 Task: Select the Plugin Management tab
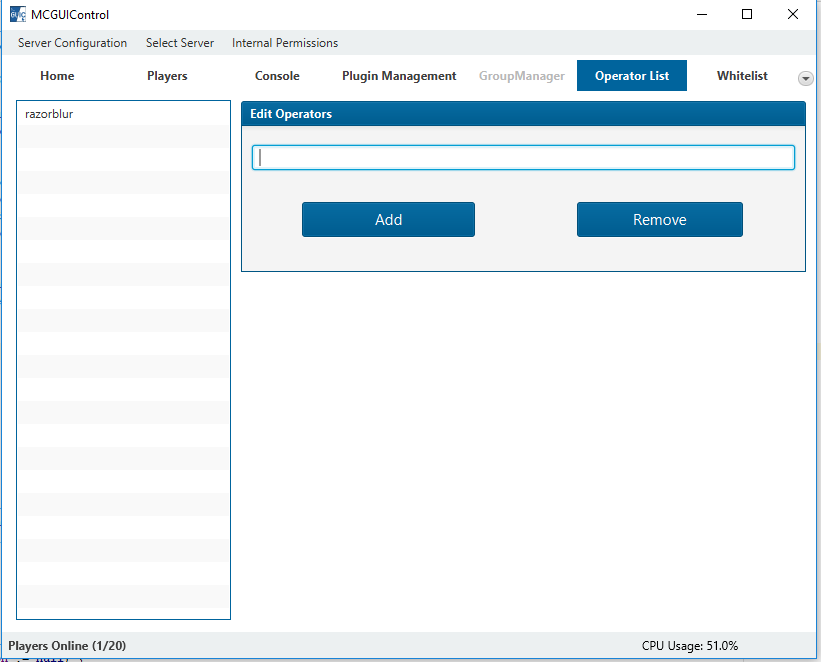tap(399, 76)
